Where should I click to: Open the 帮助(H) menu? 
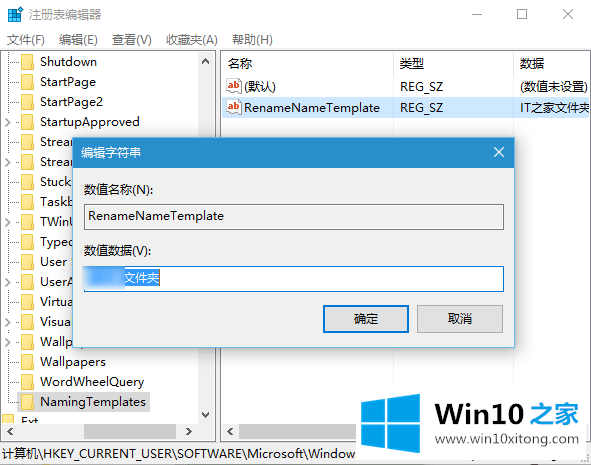coord(252,40)
